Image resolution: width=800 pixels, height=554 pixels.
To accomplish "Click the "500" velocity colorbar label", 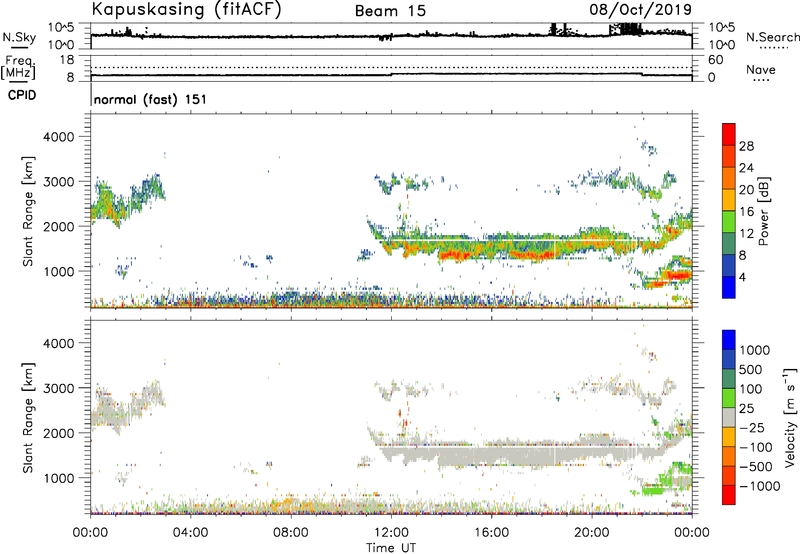I will 751,370.
